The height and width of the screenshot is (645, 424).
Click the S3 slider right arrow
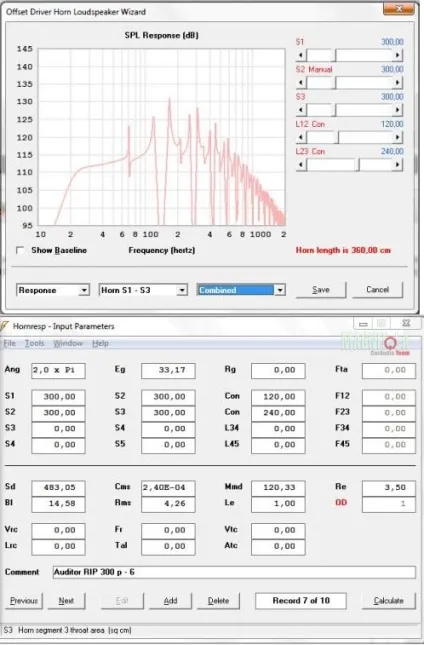[397, 110]
